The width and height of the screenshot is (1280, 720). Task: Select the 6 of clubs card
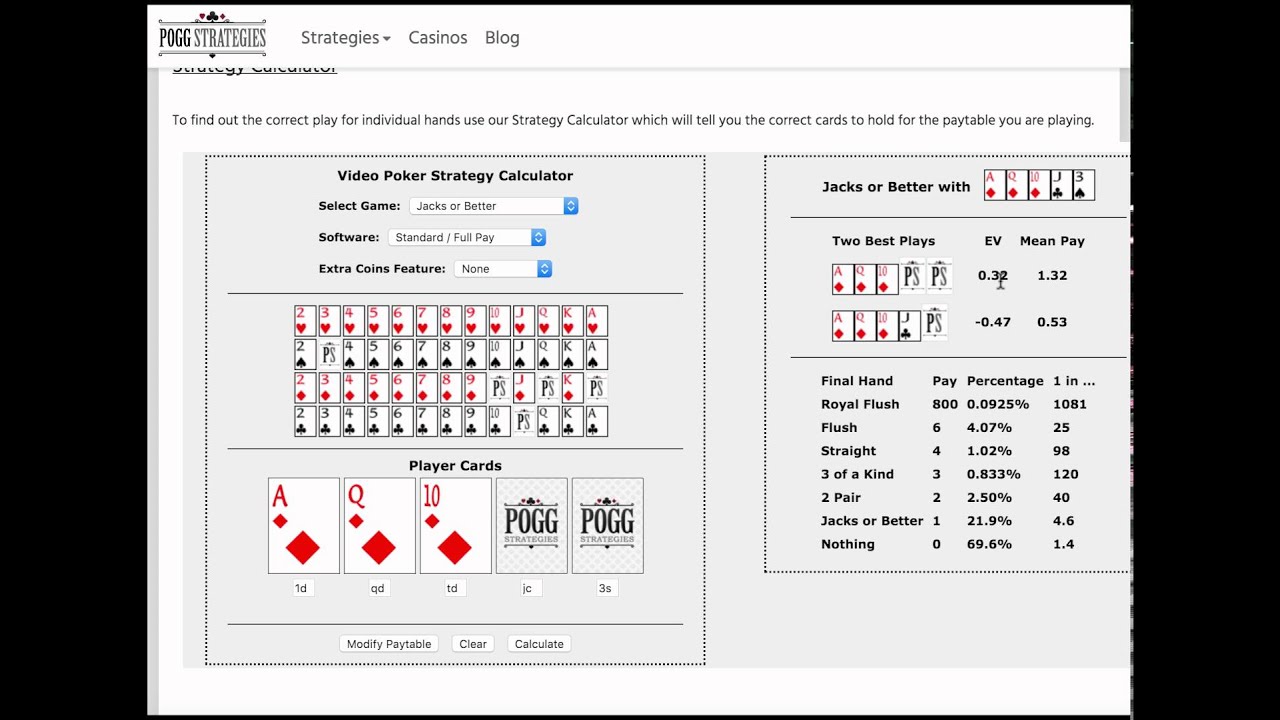tap(402, 421)
